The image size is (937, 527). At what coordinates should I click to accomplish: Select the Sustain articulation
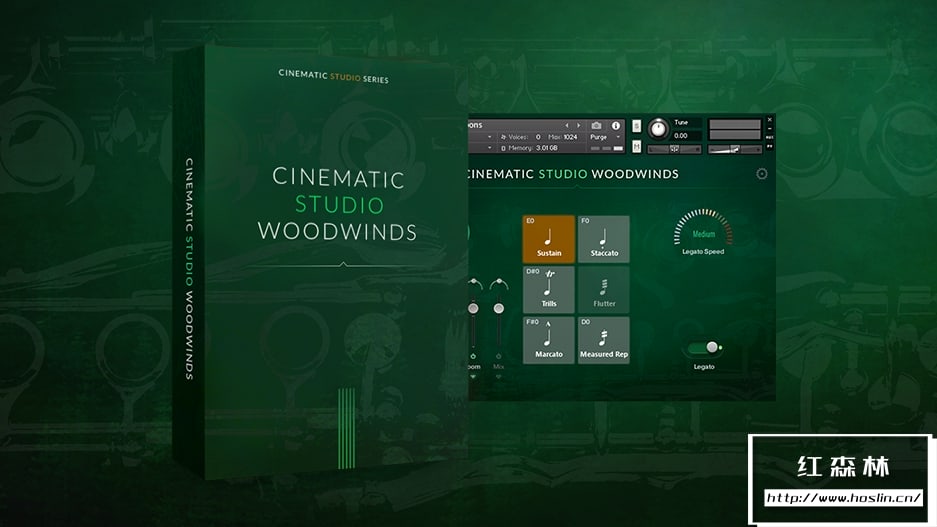tap(549, 239)
